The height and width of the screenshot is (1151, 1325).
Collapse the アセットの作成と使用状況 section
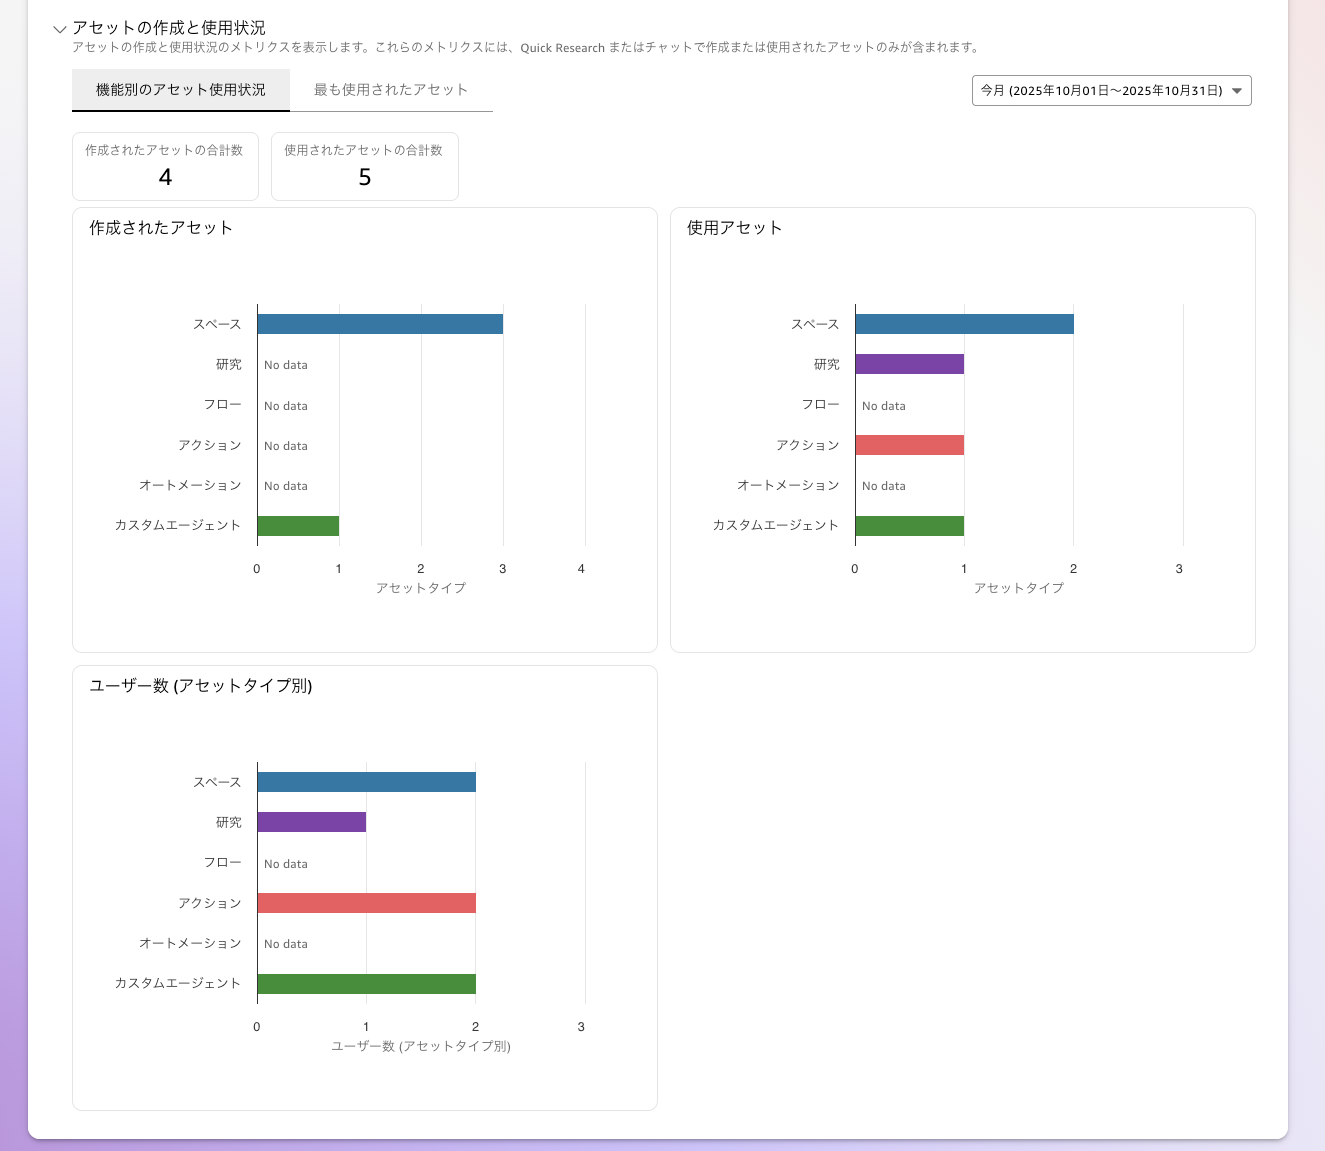click(60, 28)
